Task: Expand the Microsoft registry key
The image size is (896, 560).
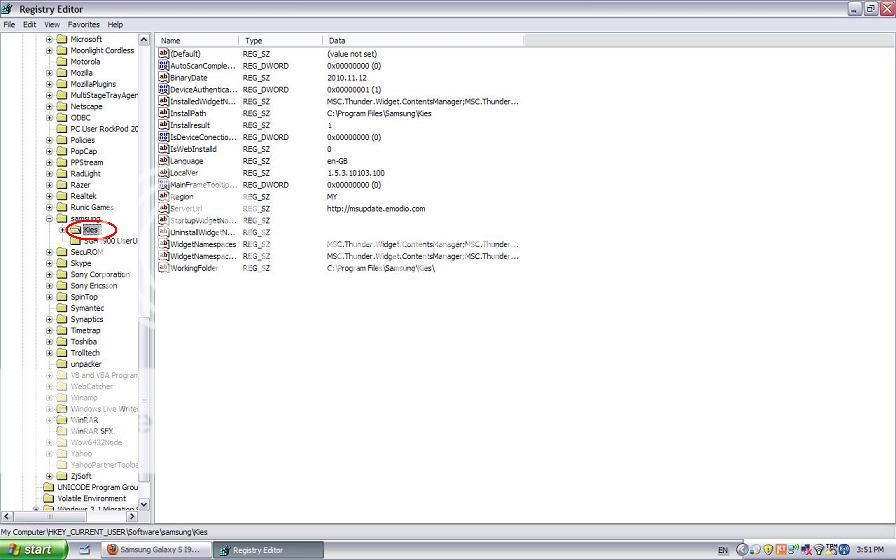Action: [x=49, y=39]
